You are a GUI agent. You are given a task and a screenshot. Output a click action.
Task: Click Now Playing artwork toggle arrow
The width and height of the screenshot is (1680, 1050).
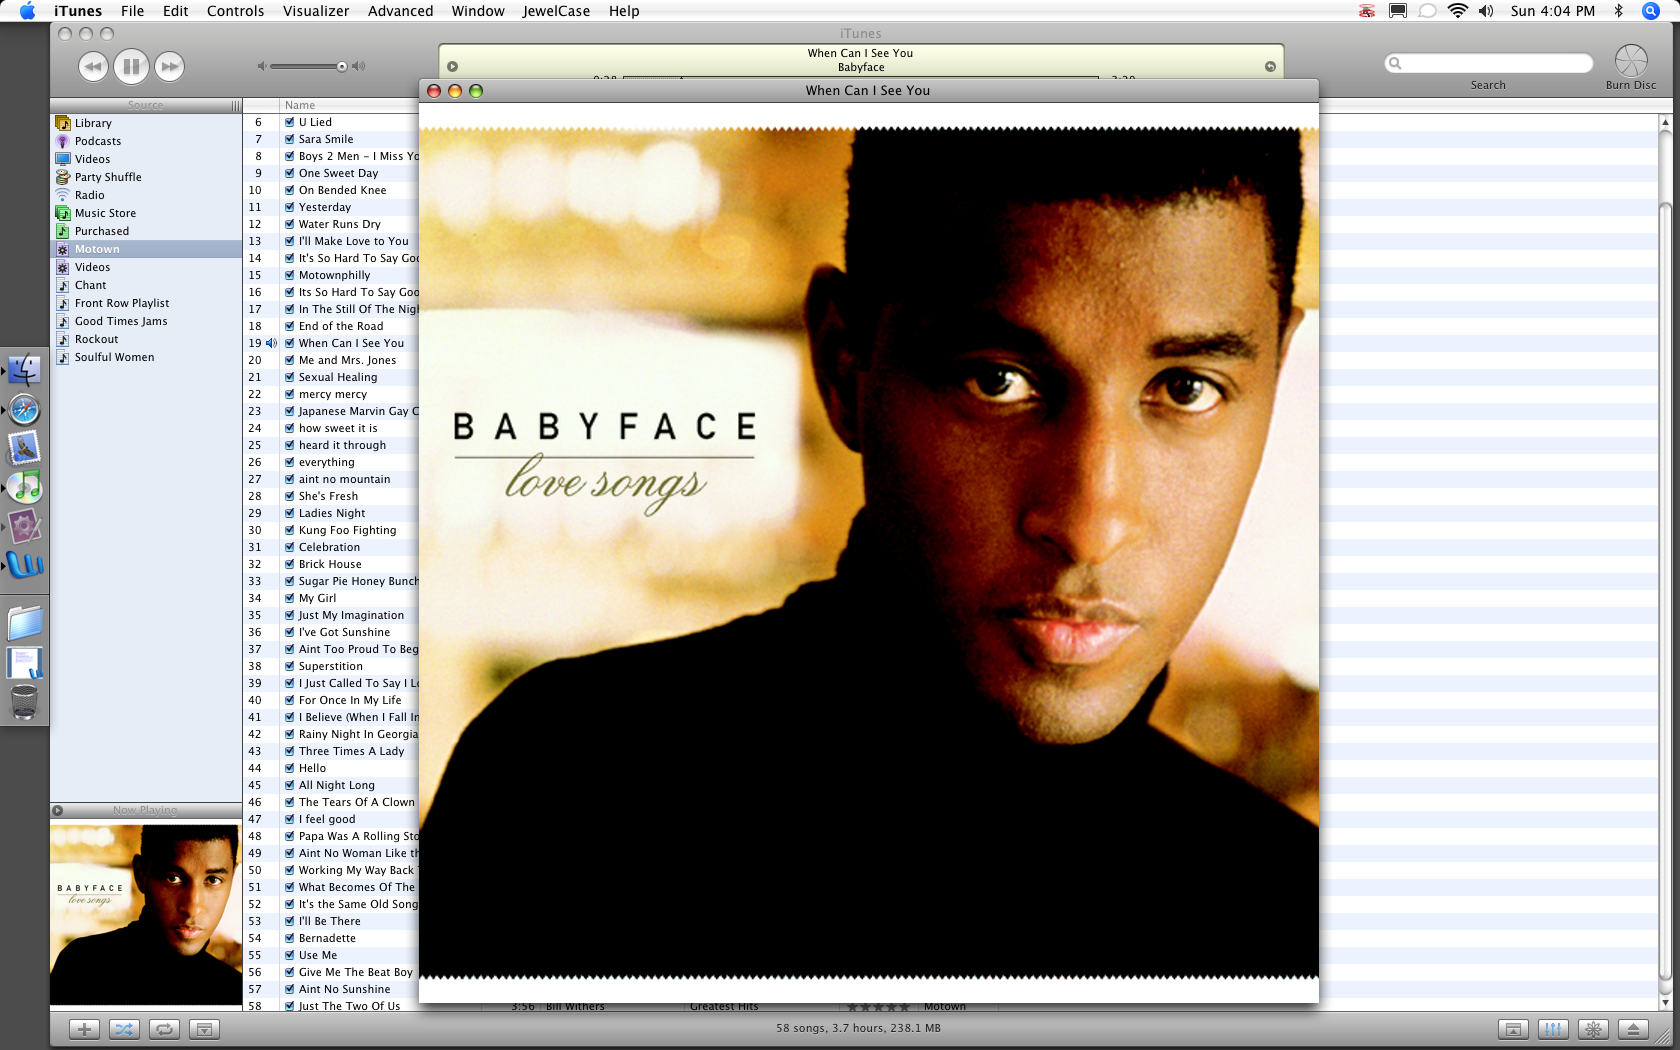point(58,810)
